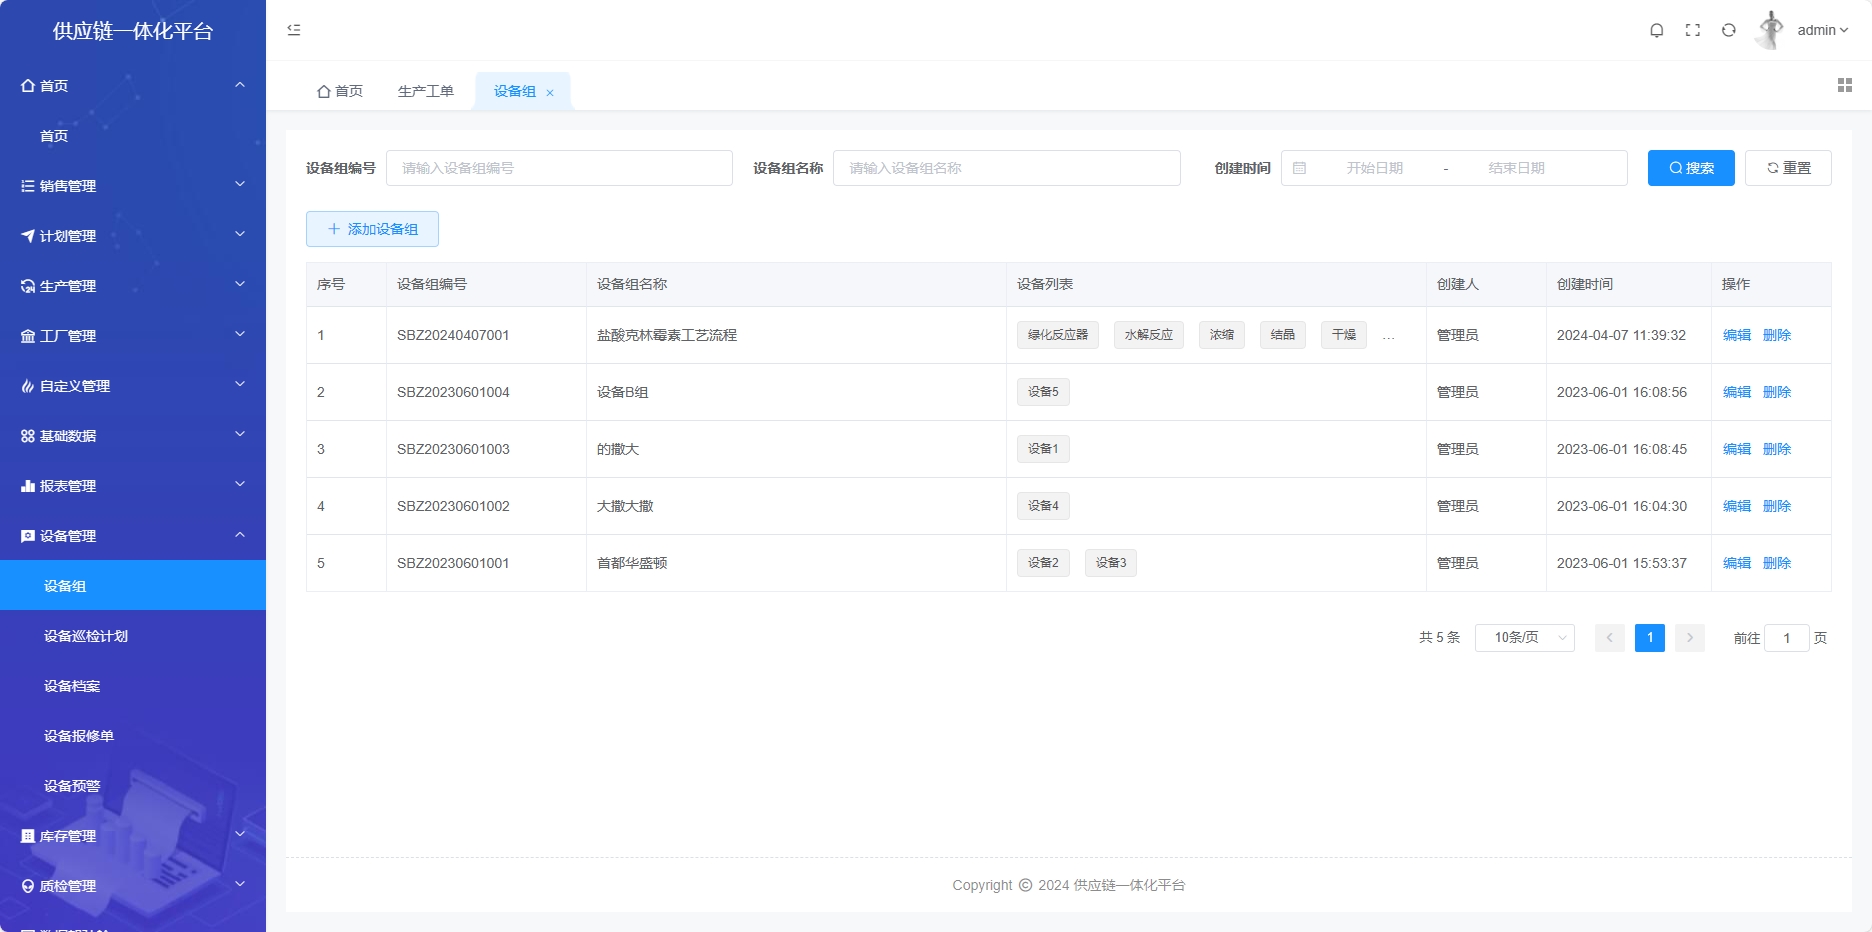
Task: Delete row 大撒大撒
Action: [x=1777, y=506]
